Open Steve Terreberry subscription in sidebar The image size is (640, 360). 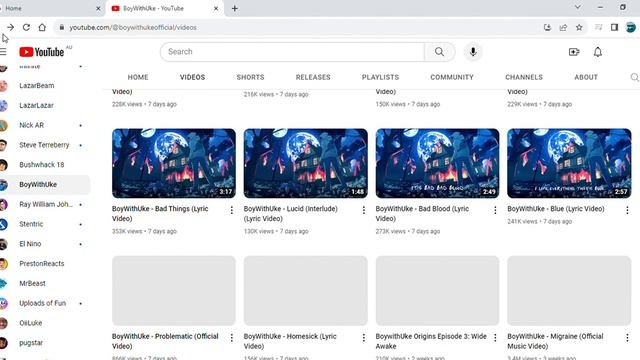[x=45, y=145]
